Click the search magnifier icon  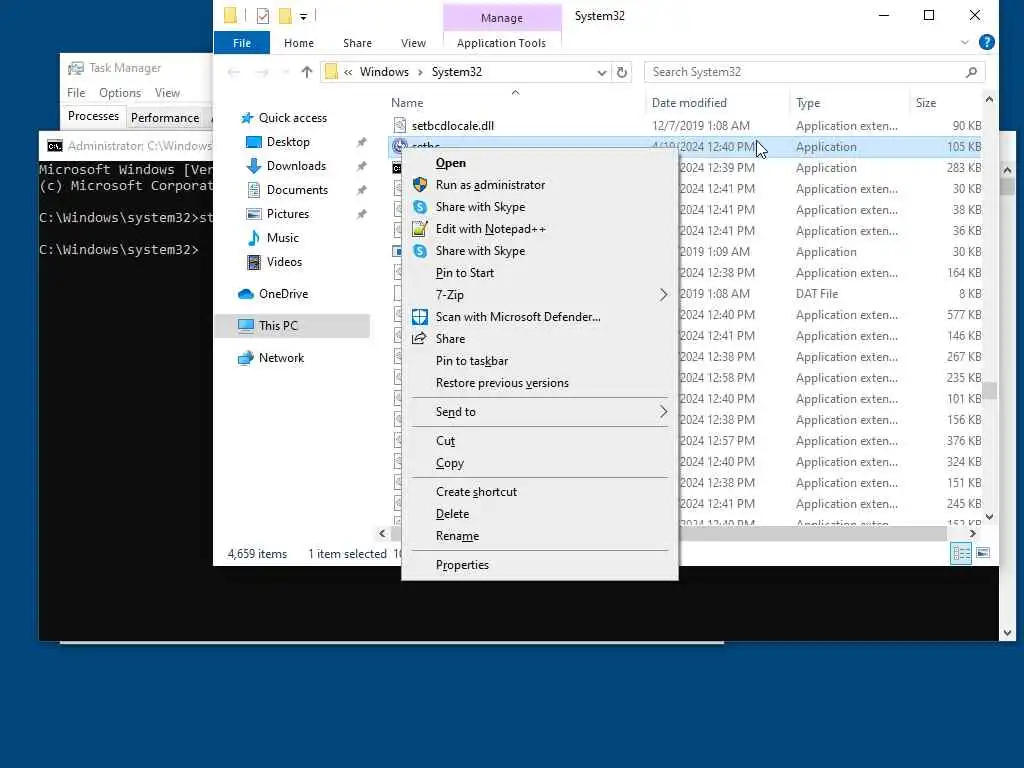coord(971,72)
